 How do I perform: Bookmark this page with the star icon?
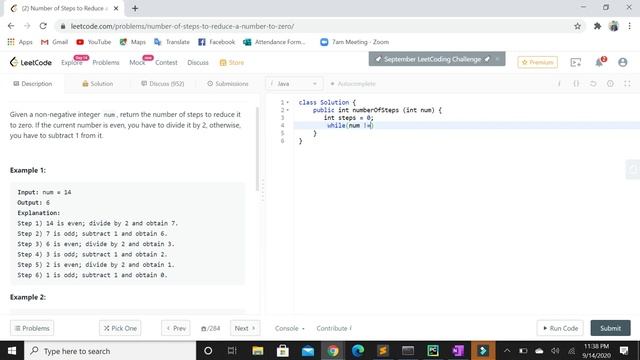577,26
